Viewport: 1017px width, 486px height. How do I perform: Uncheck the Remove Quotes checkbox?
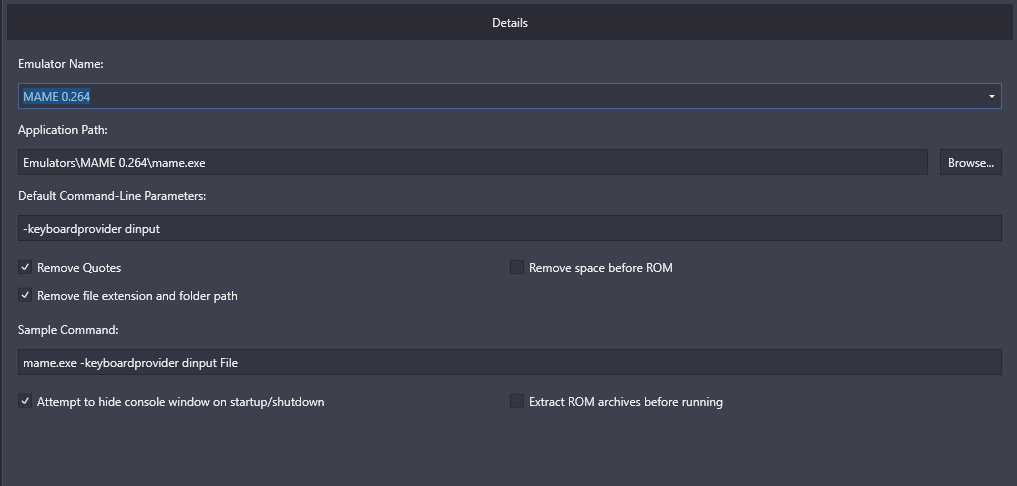point(25,267)
